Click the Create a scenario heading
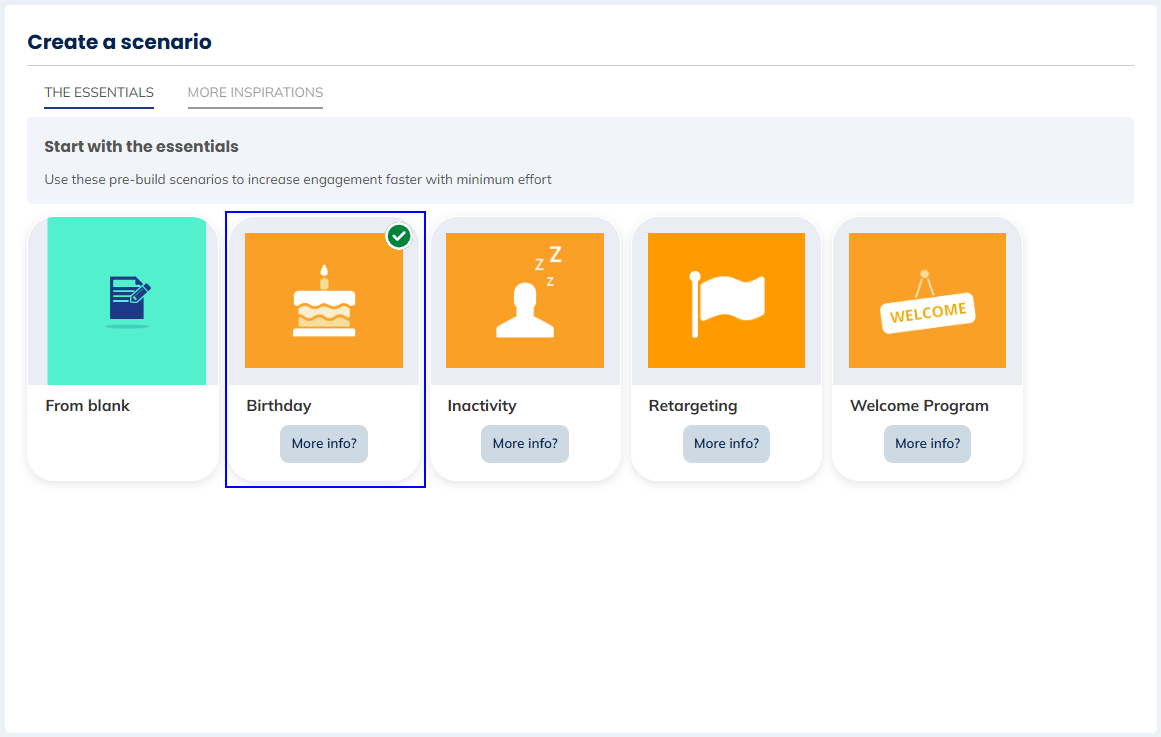The width and height of the screenshot is (1161, 737). tap(119, 42)
